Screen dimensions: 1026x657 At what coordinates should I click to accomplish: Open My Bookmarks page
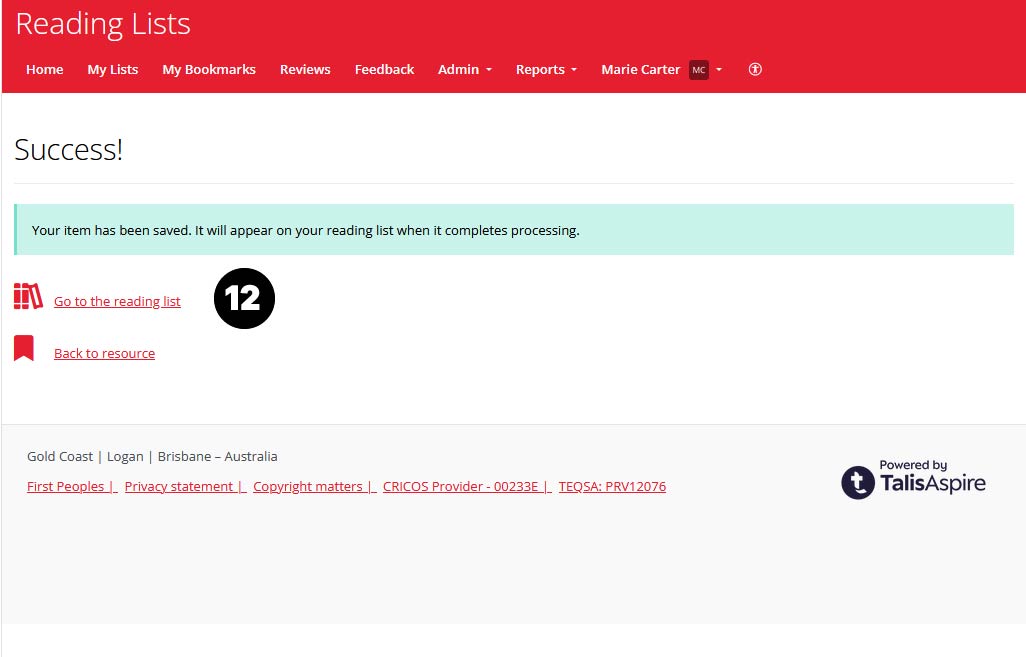click(x=209, y=70)
